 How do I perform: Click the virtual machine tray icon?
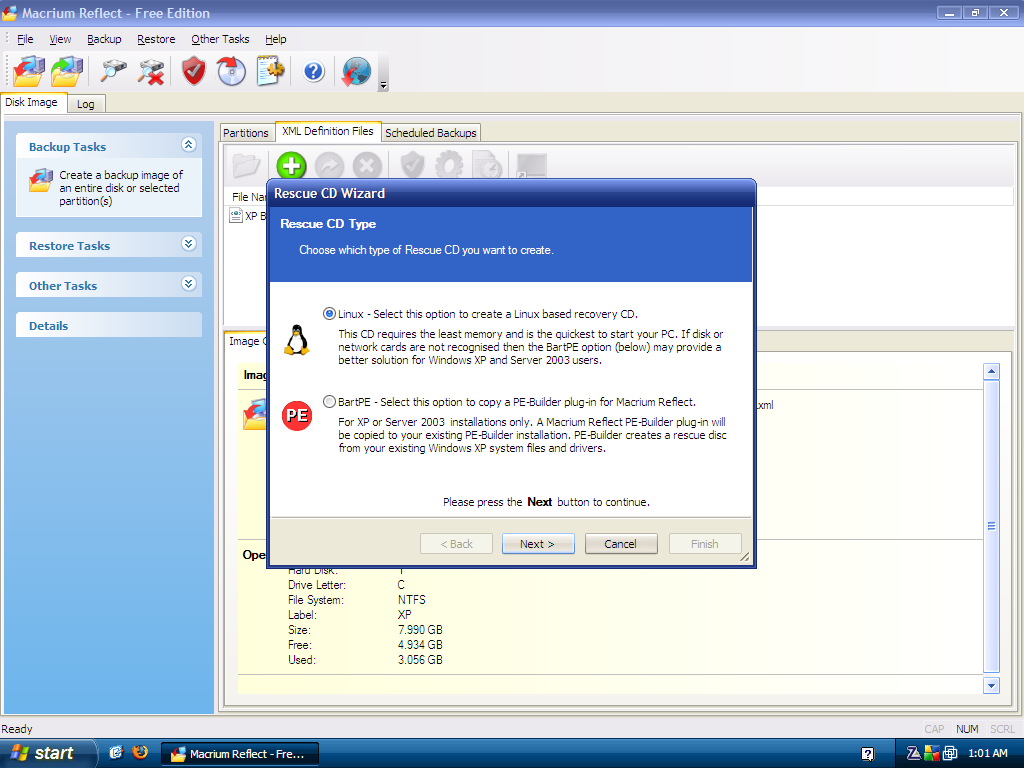(950, 753)
